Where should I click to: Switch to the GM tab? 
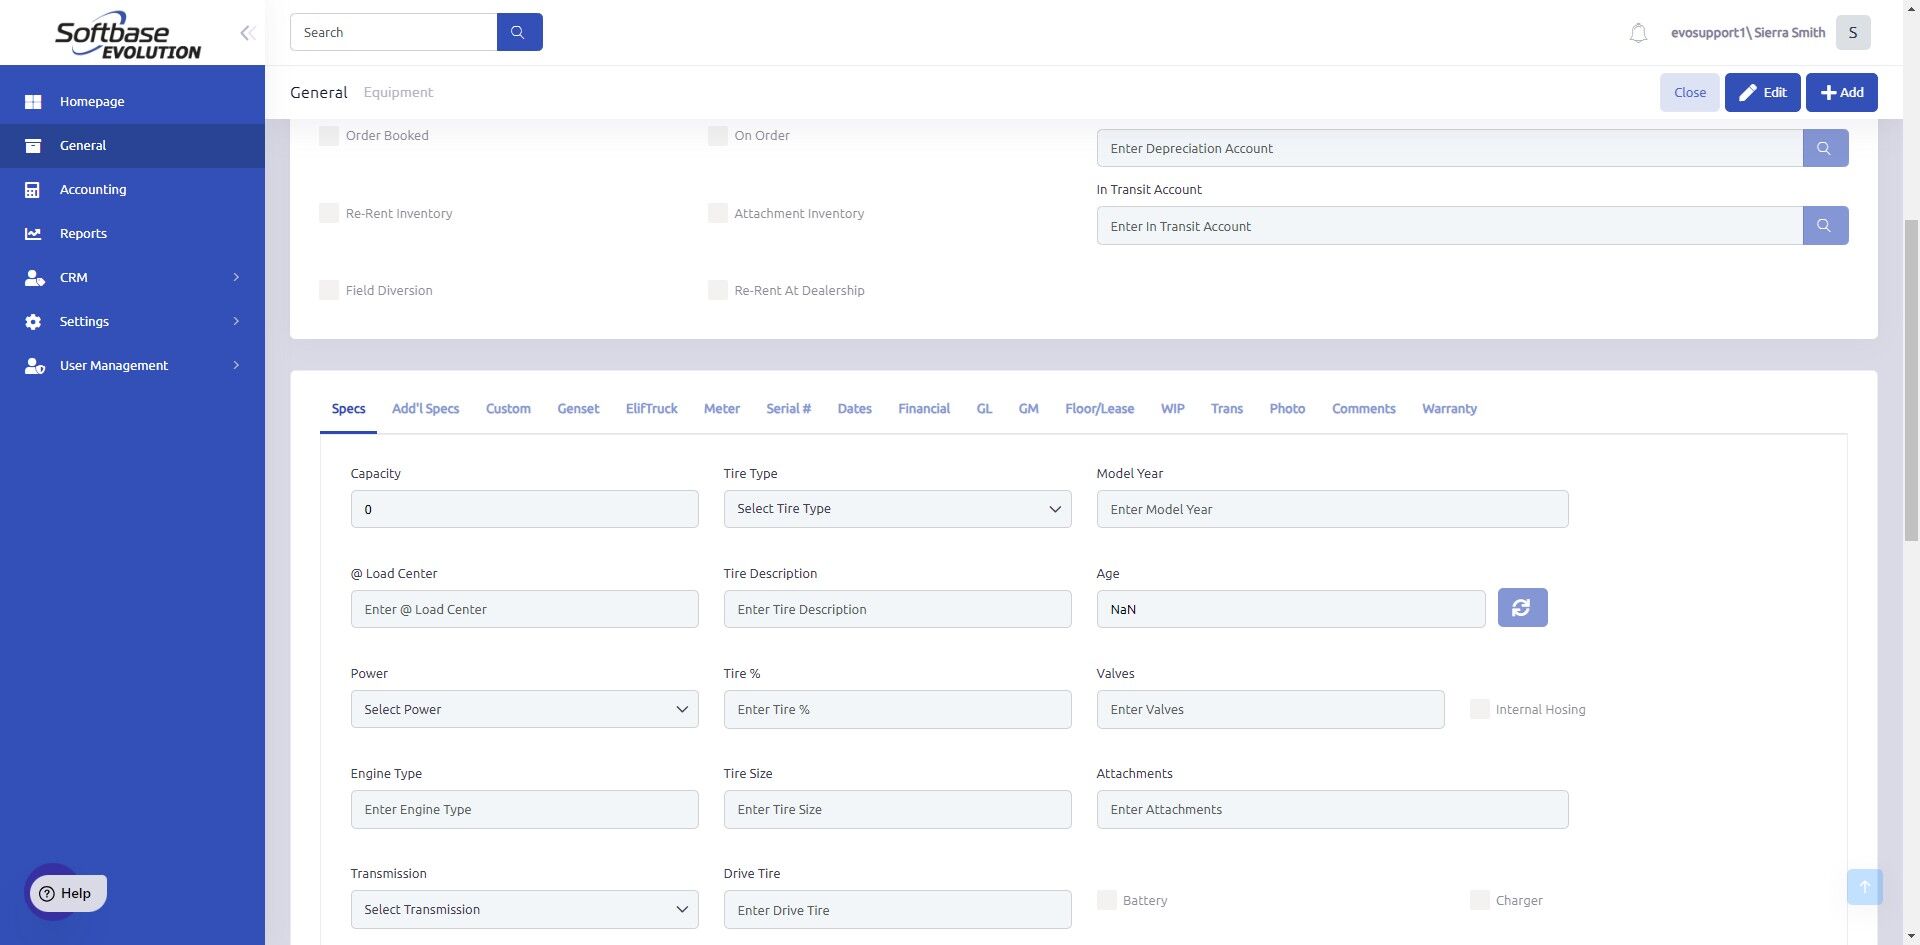tap(1028, 408)
